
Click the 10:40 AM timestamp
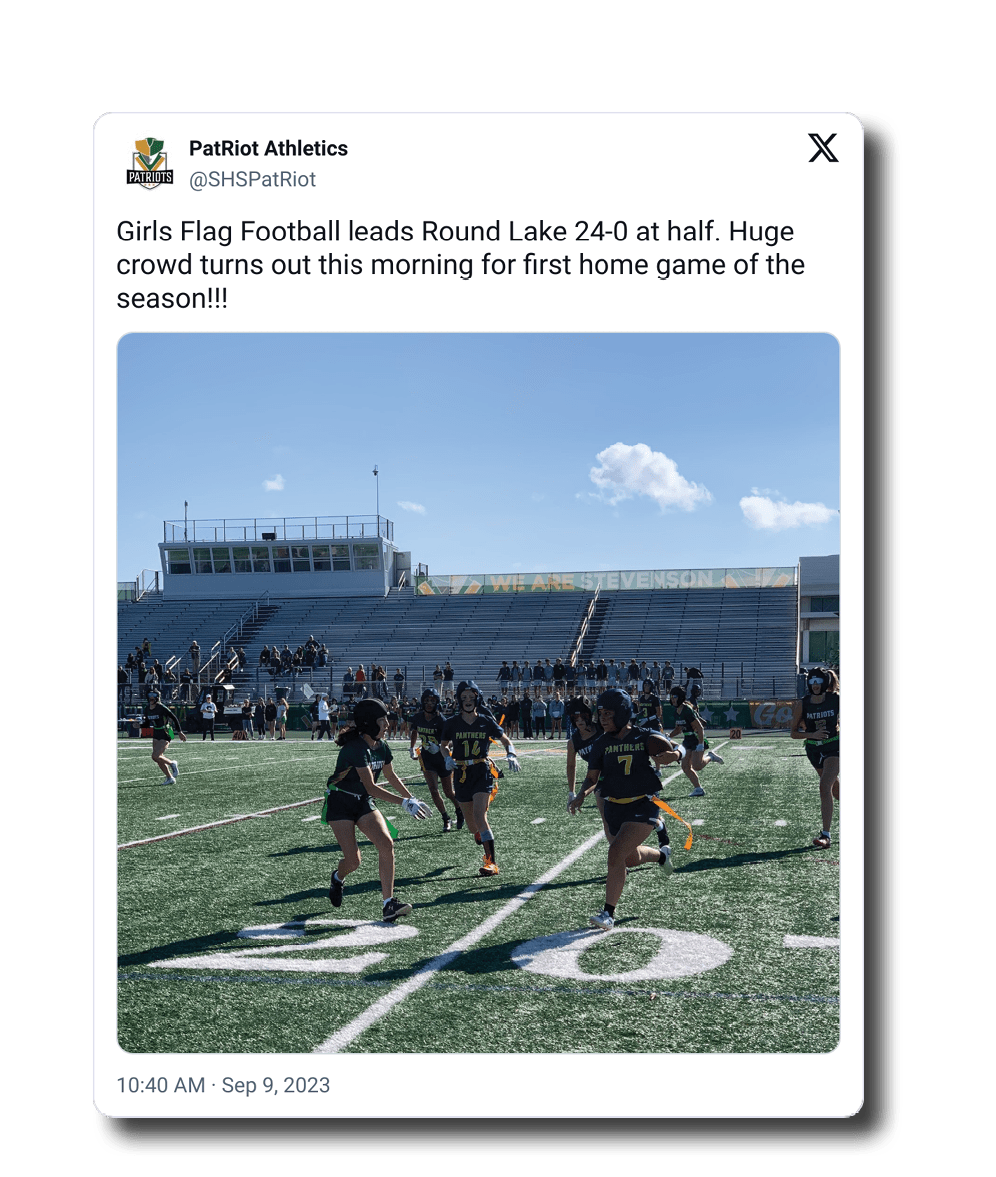pos(161,1085)
